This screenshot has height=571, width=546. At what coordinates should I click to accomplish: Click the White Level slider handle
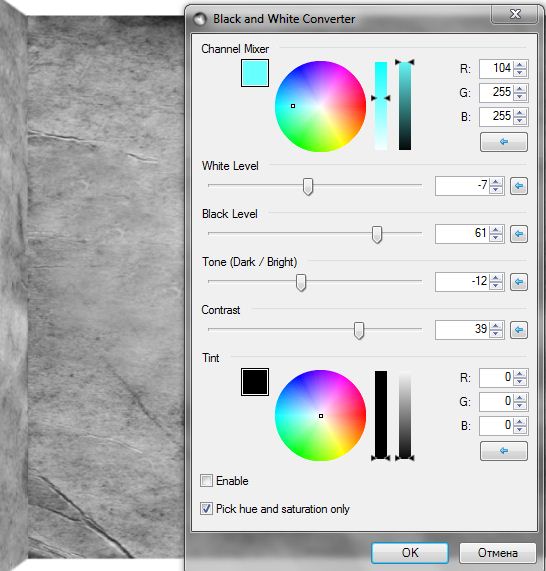tap(308, 186)
